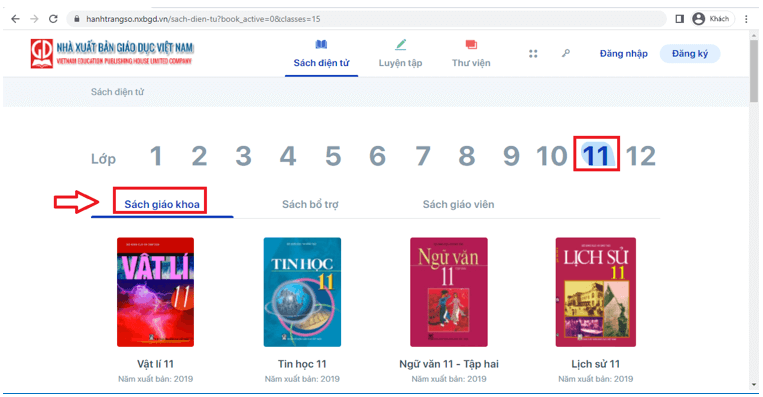This screenshot has height=397, width=763.
Task: Click the search magnifier icon
Action: (565, 53)
